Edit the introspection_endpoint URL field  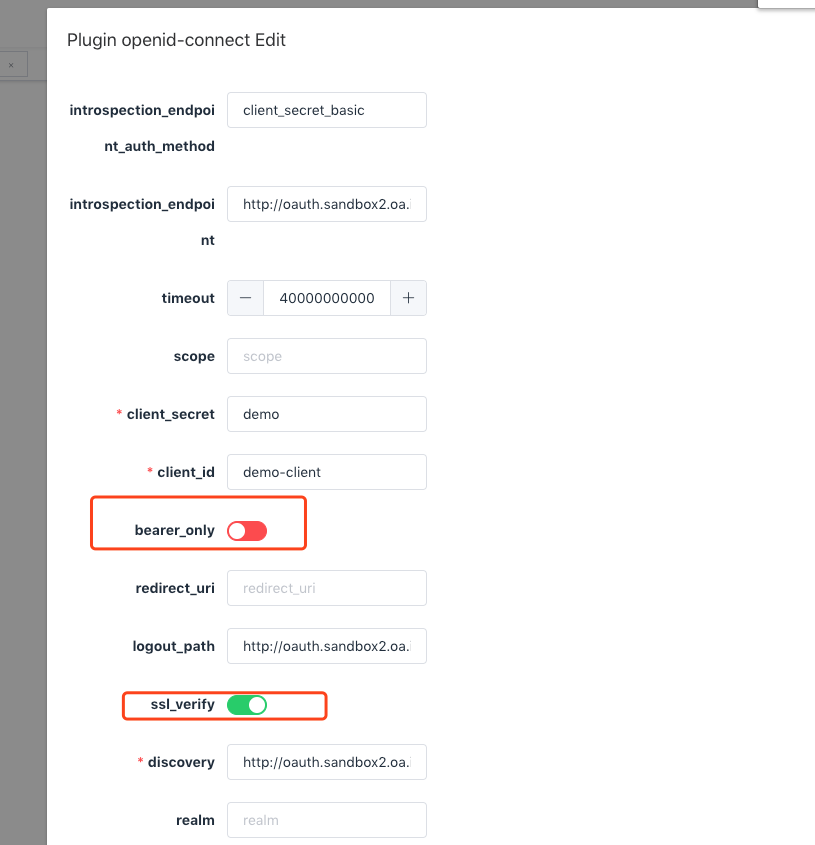tap(326, 204)
